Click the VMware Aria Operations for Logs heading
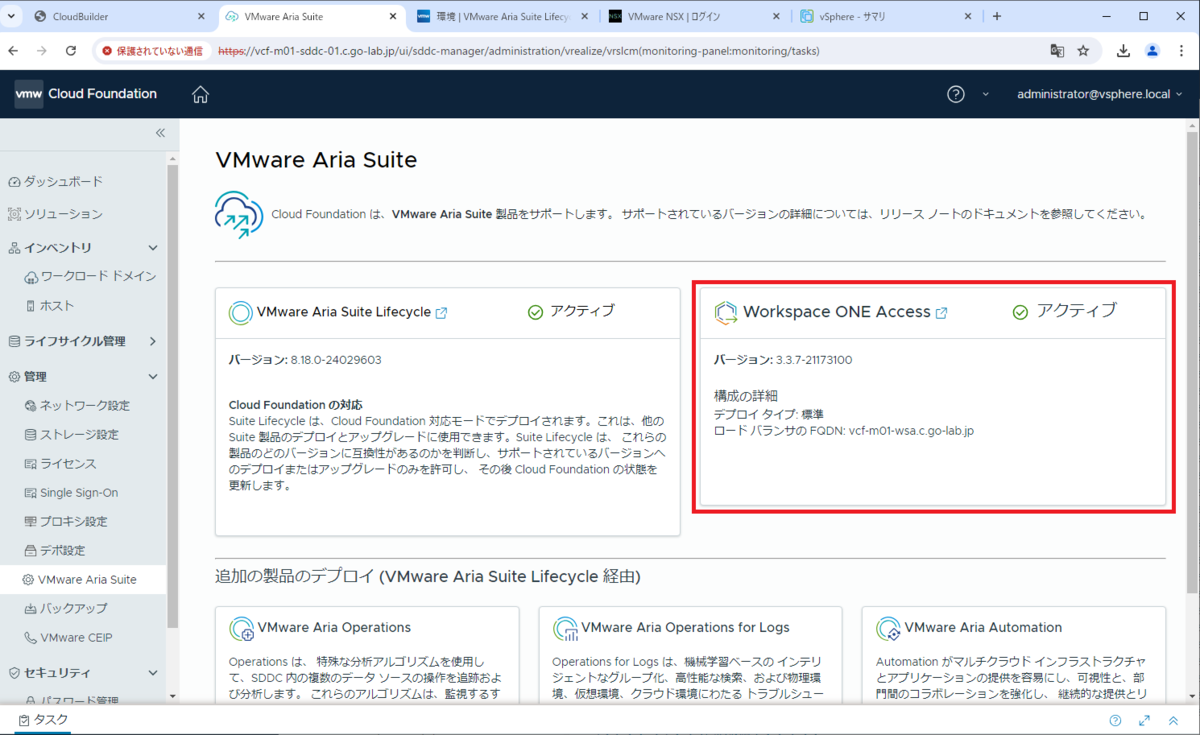 685,627
